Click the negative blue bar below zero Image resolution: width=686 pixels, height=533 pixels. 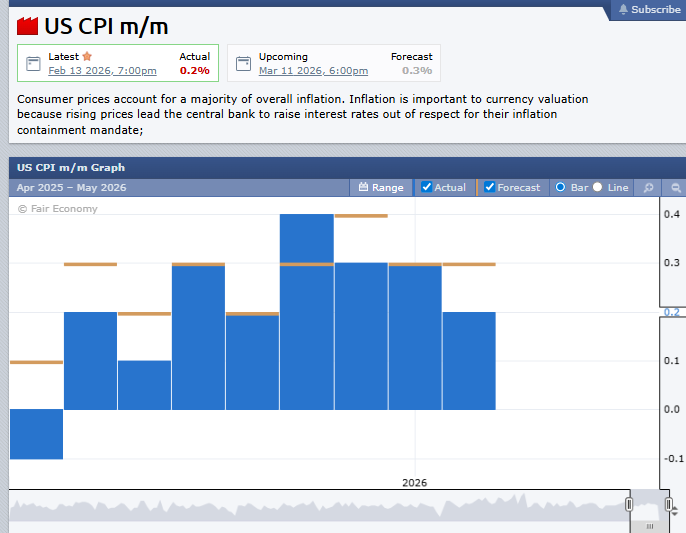36,434
